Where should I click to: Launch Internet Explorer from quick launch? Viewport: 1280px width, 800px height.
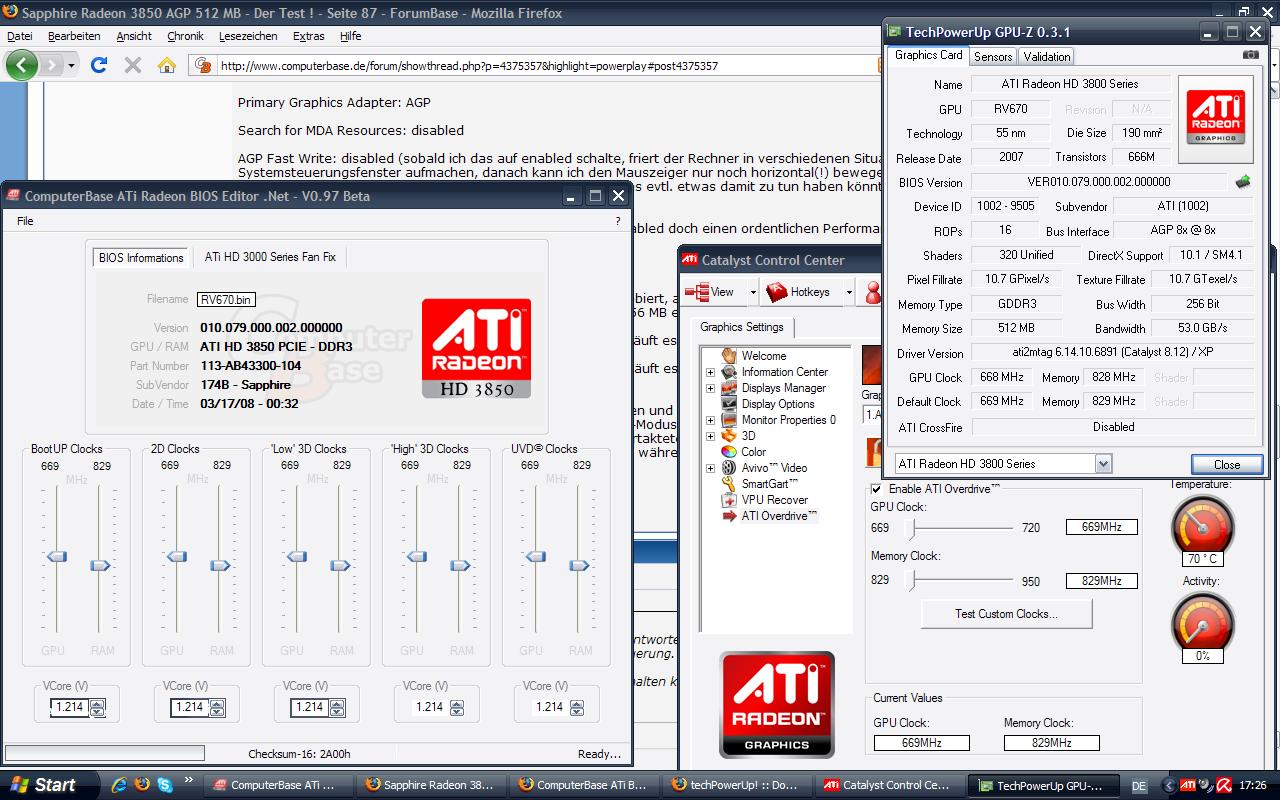(119, 785)
